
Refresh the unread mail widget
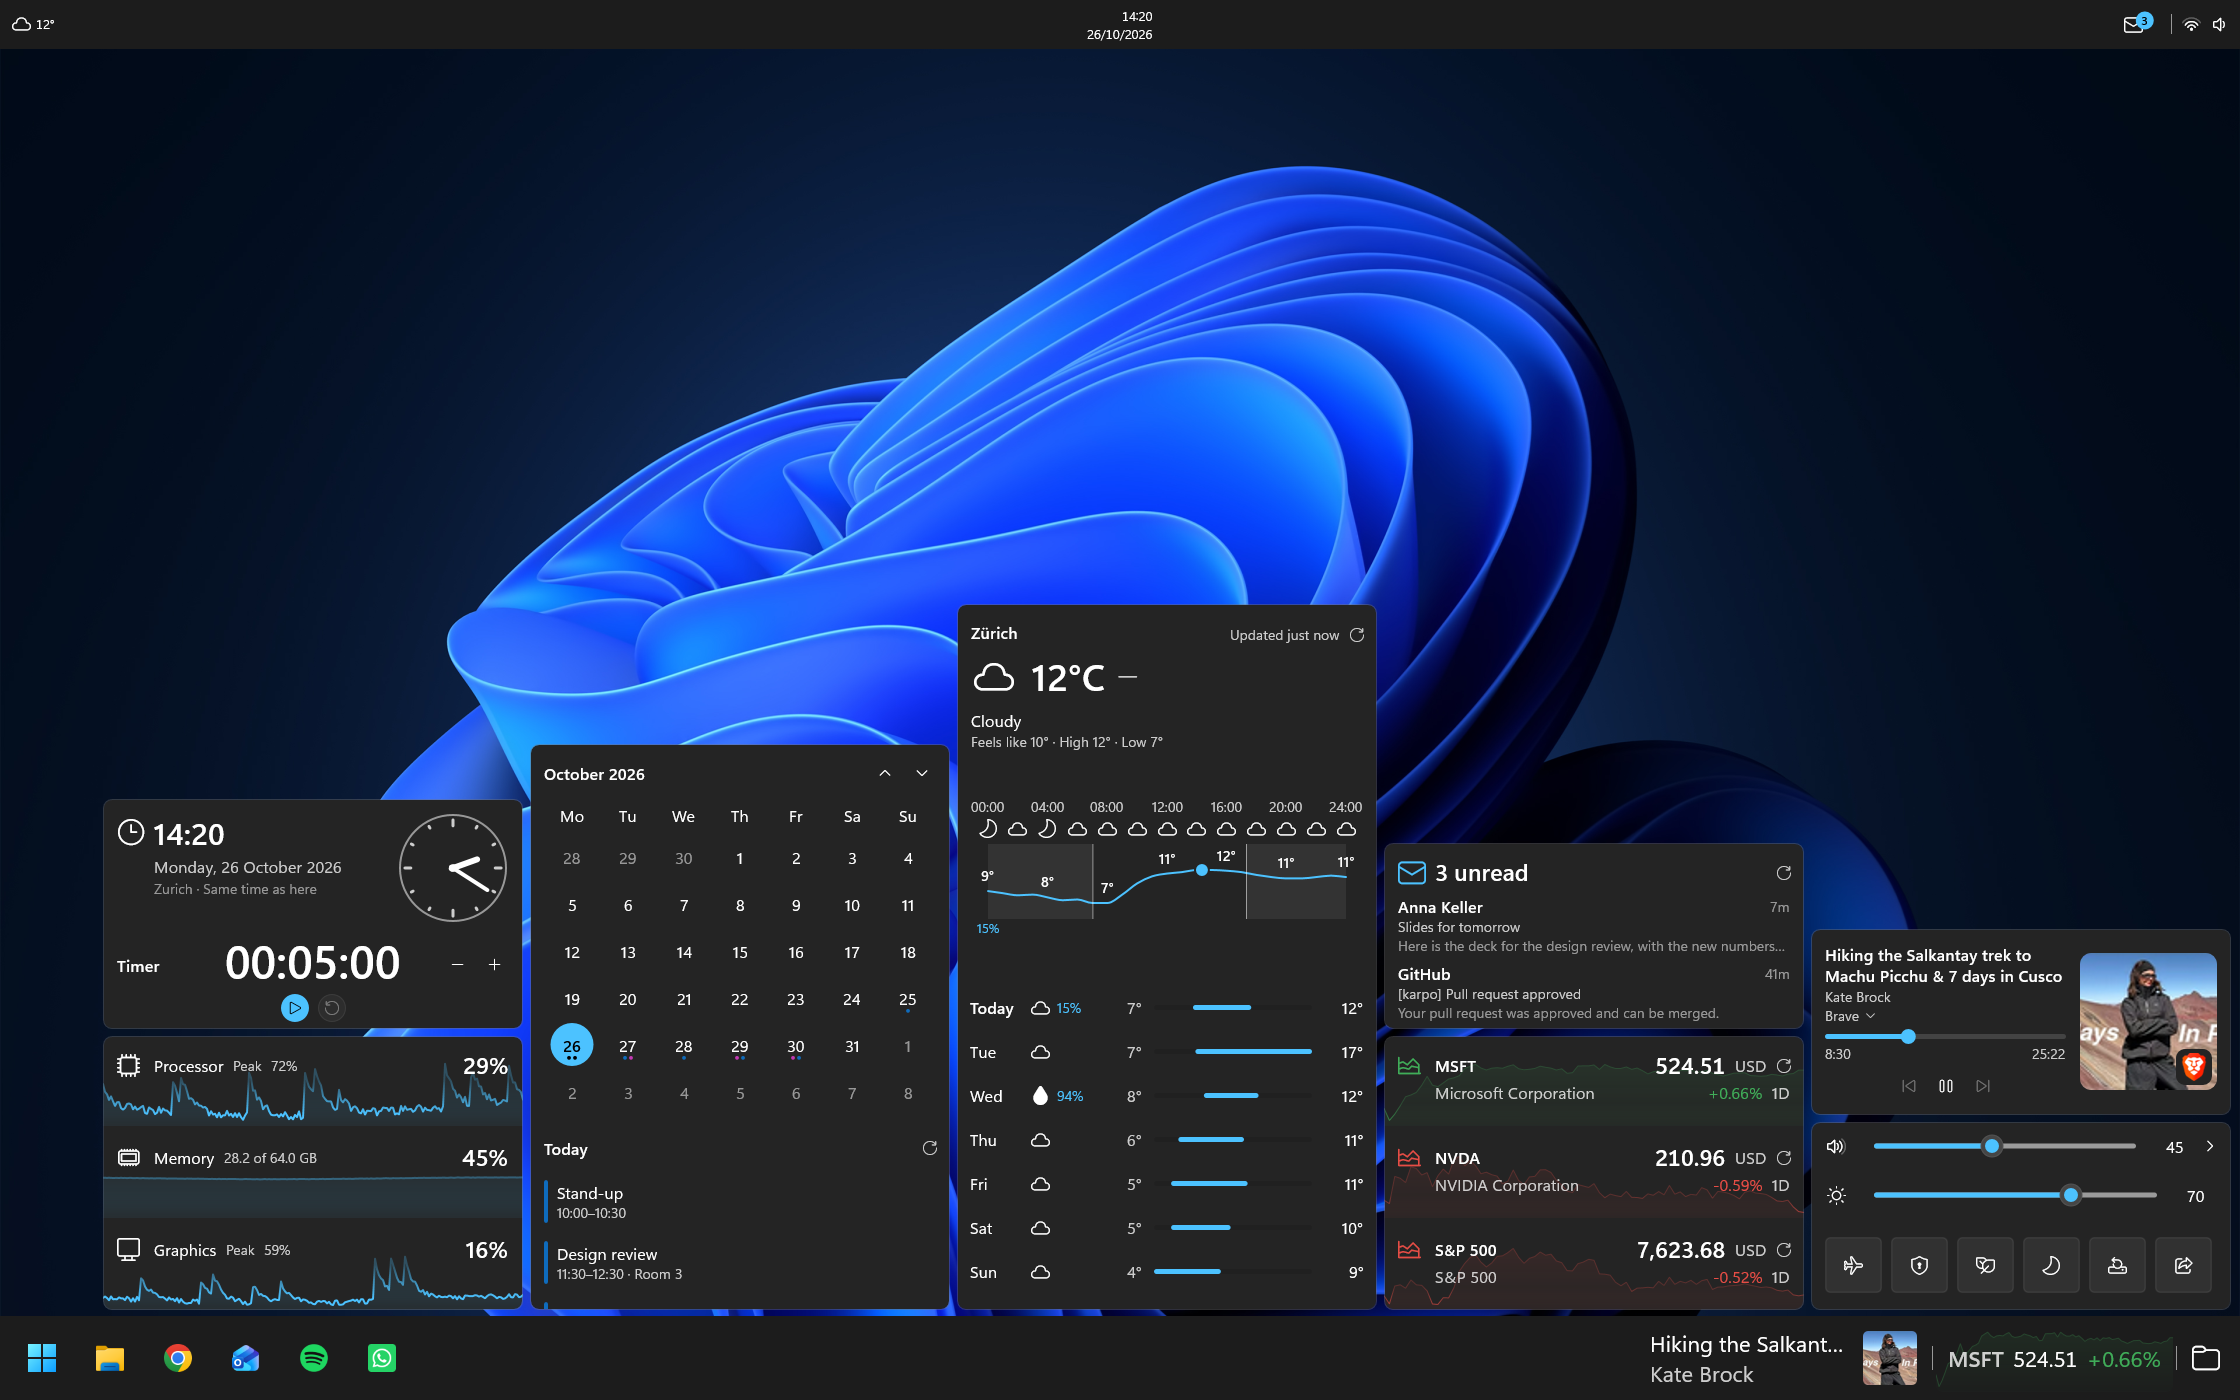(x=1783, y=873)
